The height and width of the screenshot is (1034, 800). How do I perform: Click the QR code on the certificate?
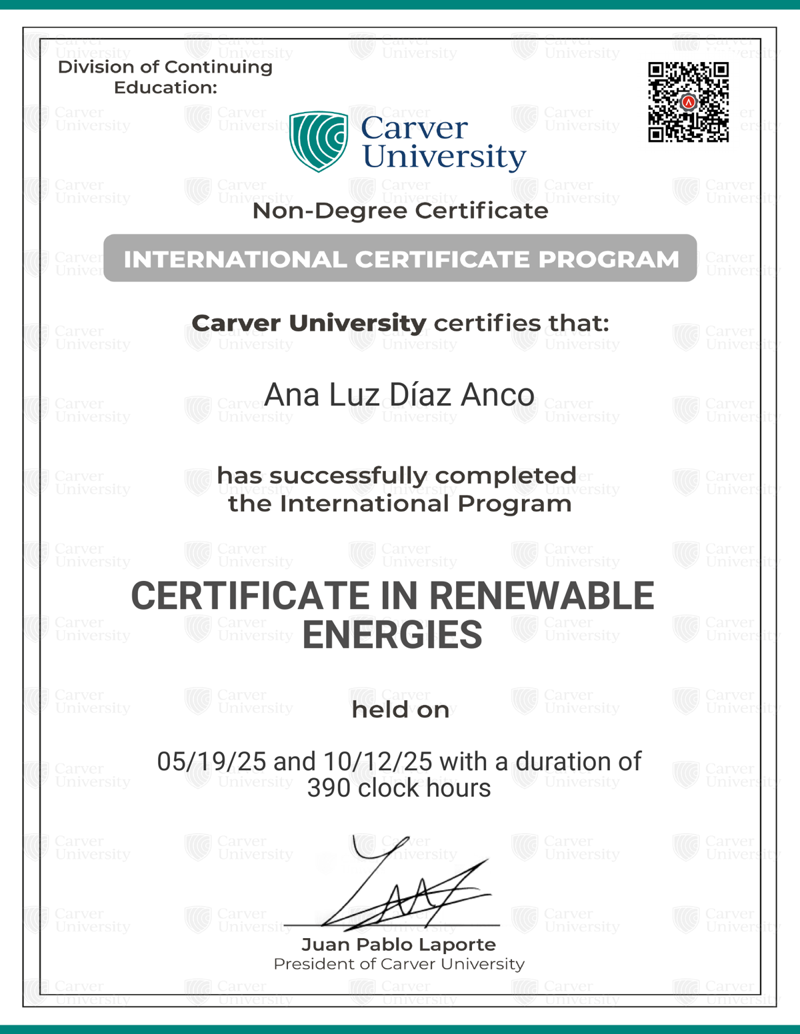pos(688,102)
